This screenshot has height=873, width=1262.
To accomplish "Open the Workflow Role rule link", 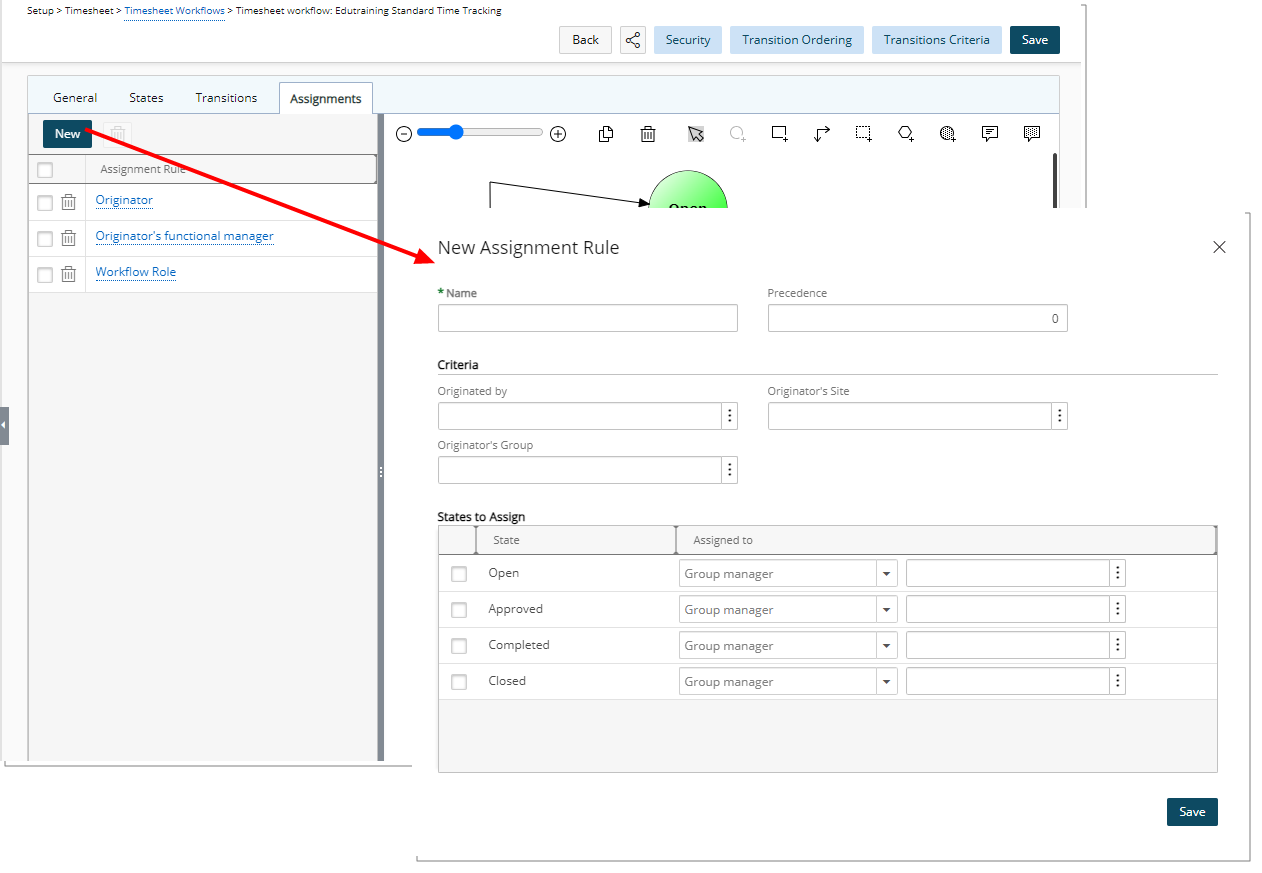I will click(x=136, y=272).
